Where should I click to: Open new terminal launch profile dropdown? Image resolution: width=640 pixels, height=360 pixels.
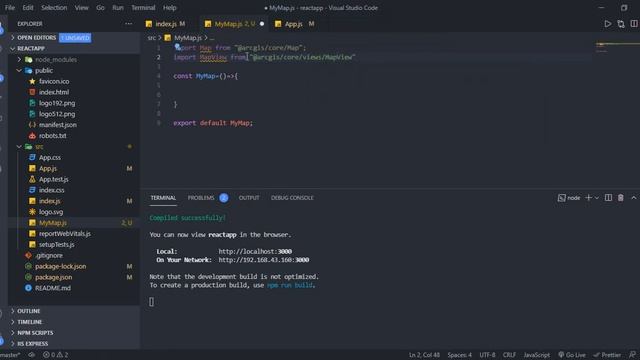coord(597,198)
